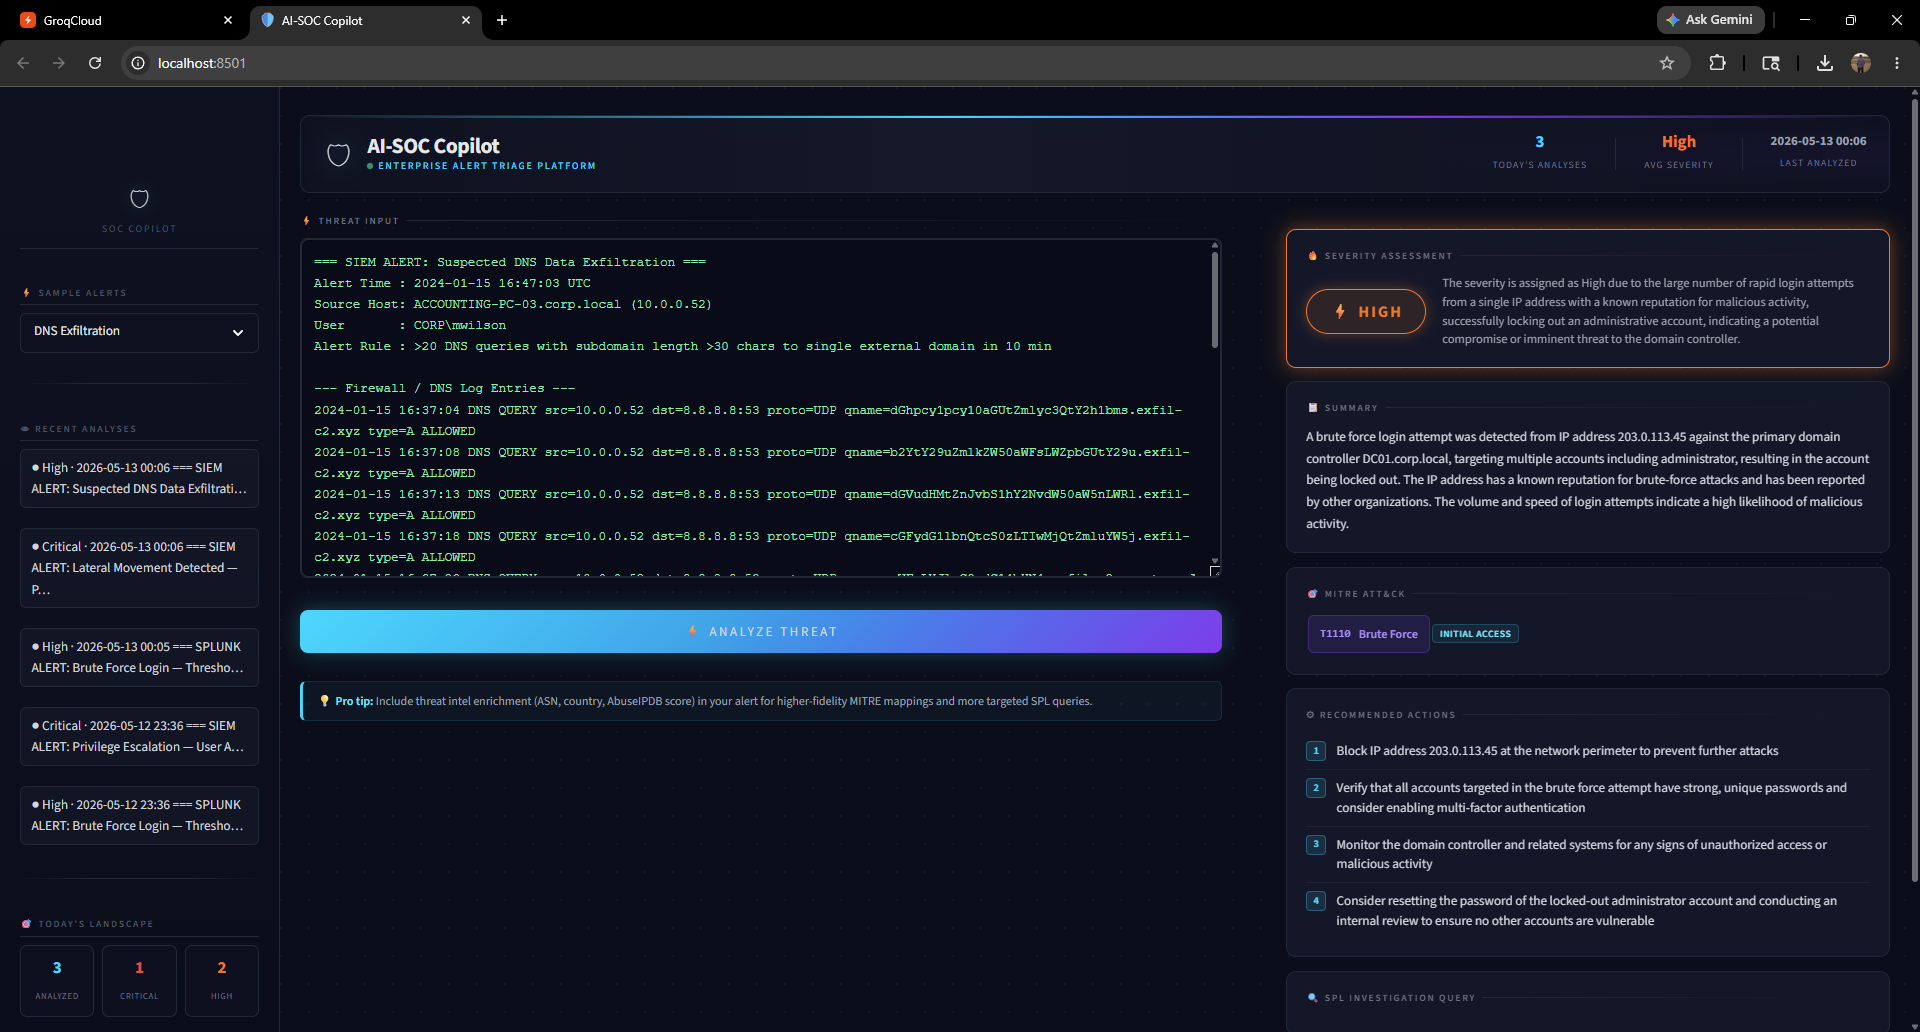The width and height of the screenshot is (1920, 1032).
Task: Click the SOC Copilot shield icon in sidebar
Action: tap(139, 199)
